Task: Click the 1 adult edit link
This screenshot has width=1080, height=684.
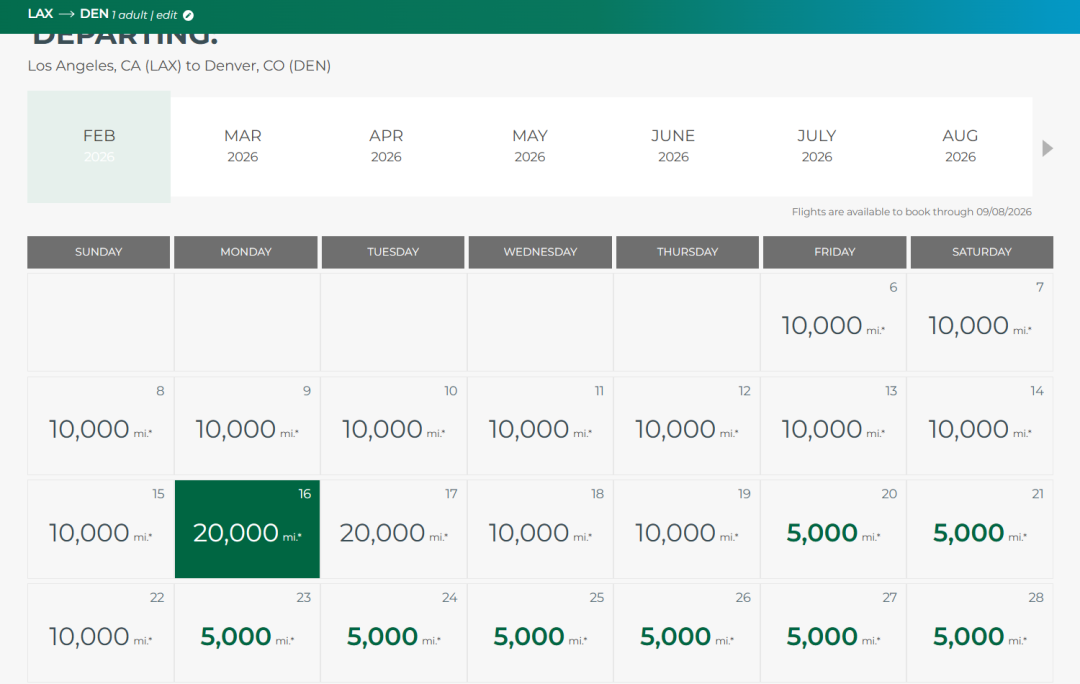Action: pos(146,15)
